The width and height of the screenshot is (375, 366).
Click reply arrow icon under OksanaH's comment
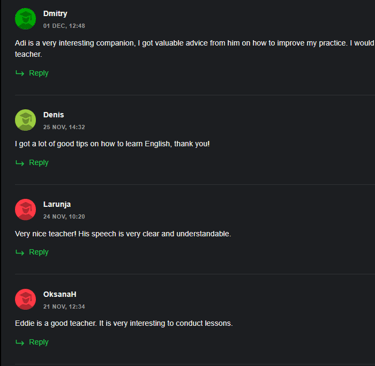[x=20, y=342]
